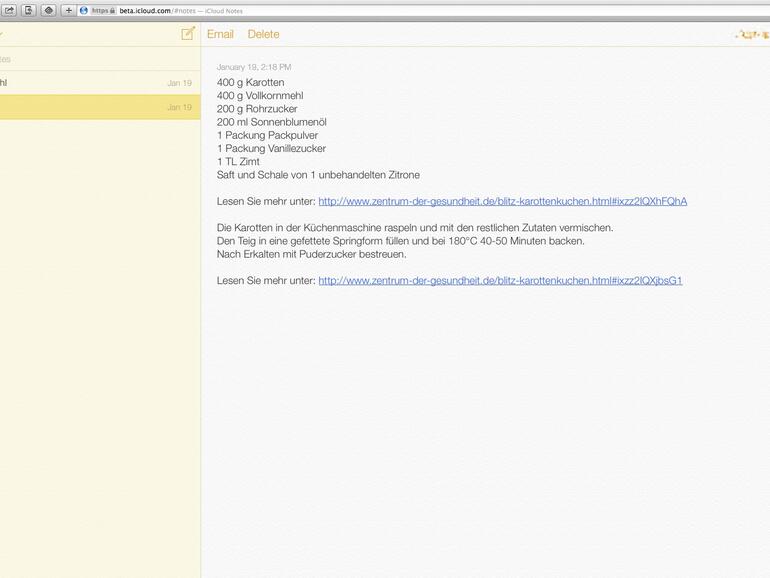Open link ending in ixzz2IQXjbsG1

click(x=500, y=280)
